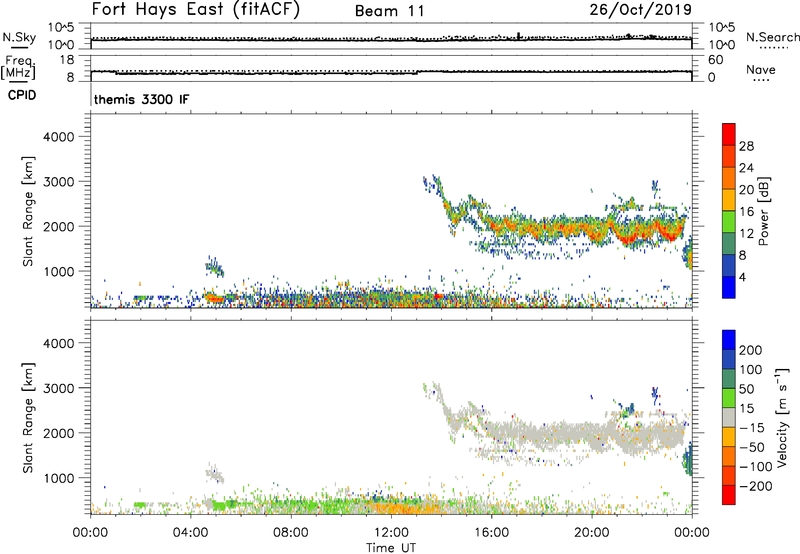Image resolution: width=800 pixels, height=554 pixels.
Task: Click '4000' on power panel range axis
Action: pos(58,137)
